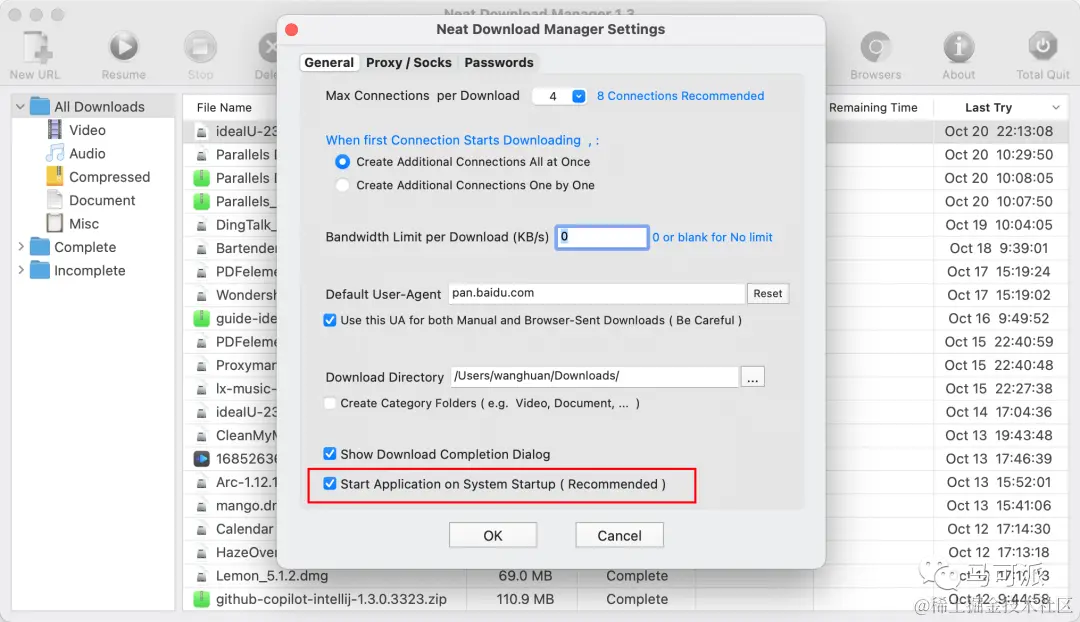Open the About toolbar icon
Viewport: 1080px width, 622px height.
pyautogui.click(x=959, y=47)
